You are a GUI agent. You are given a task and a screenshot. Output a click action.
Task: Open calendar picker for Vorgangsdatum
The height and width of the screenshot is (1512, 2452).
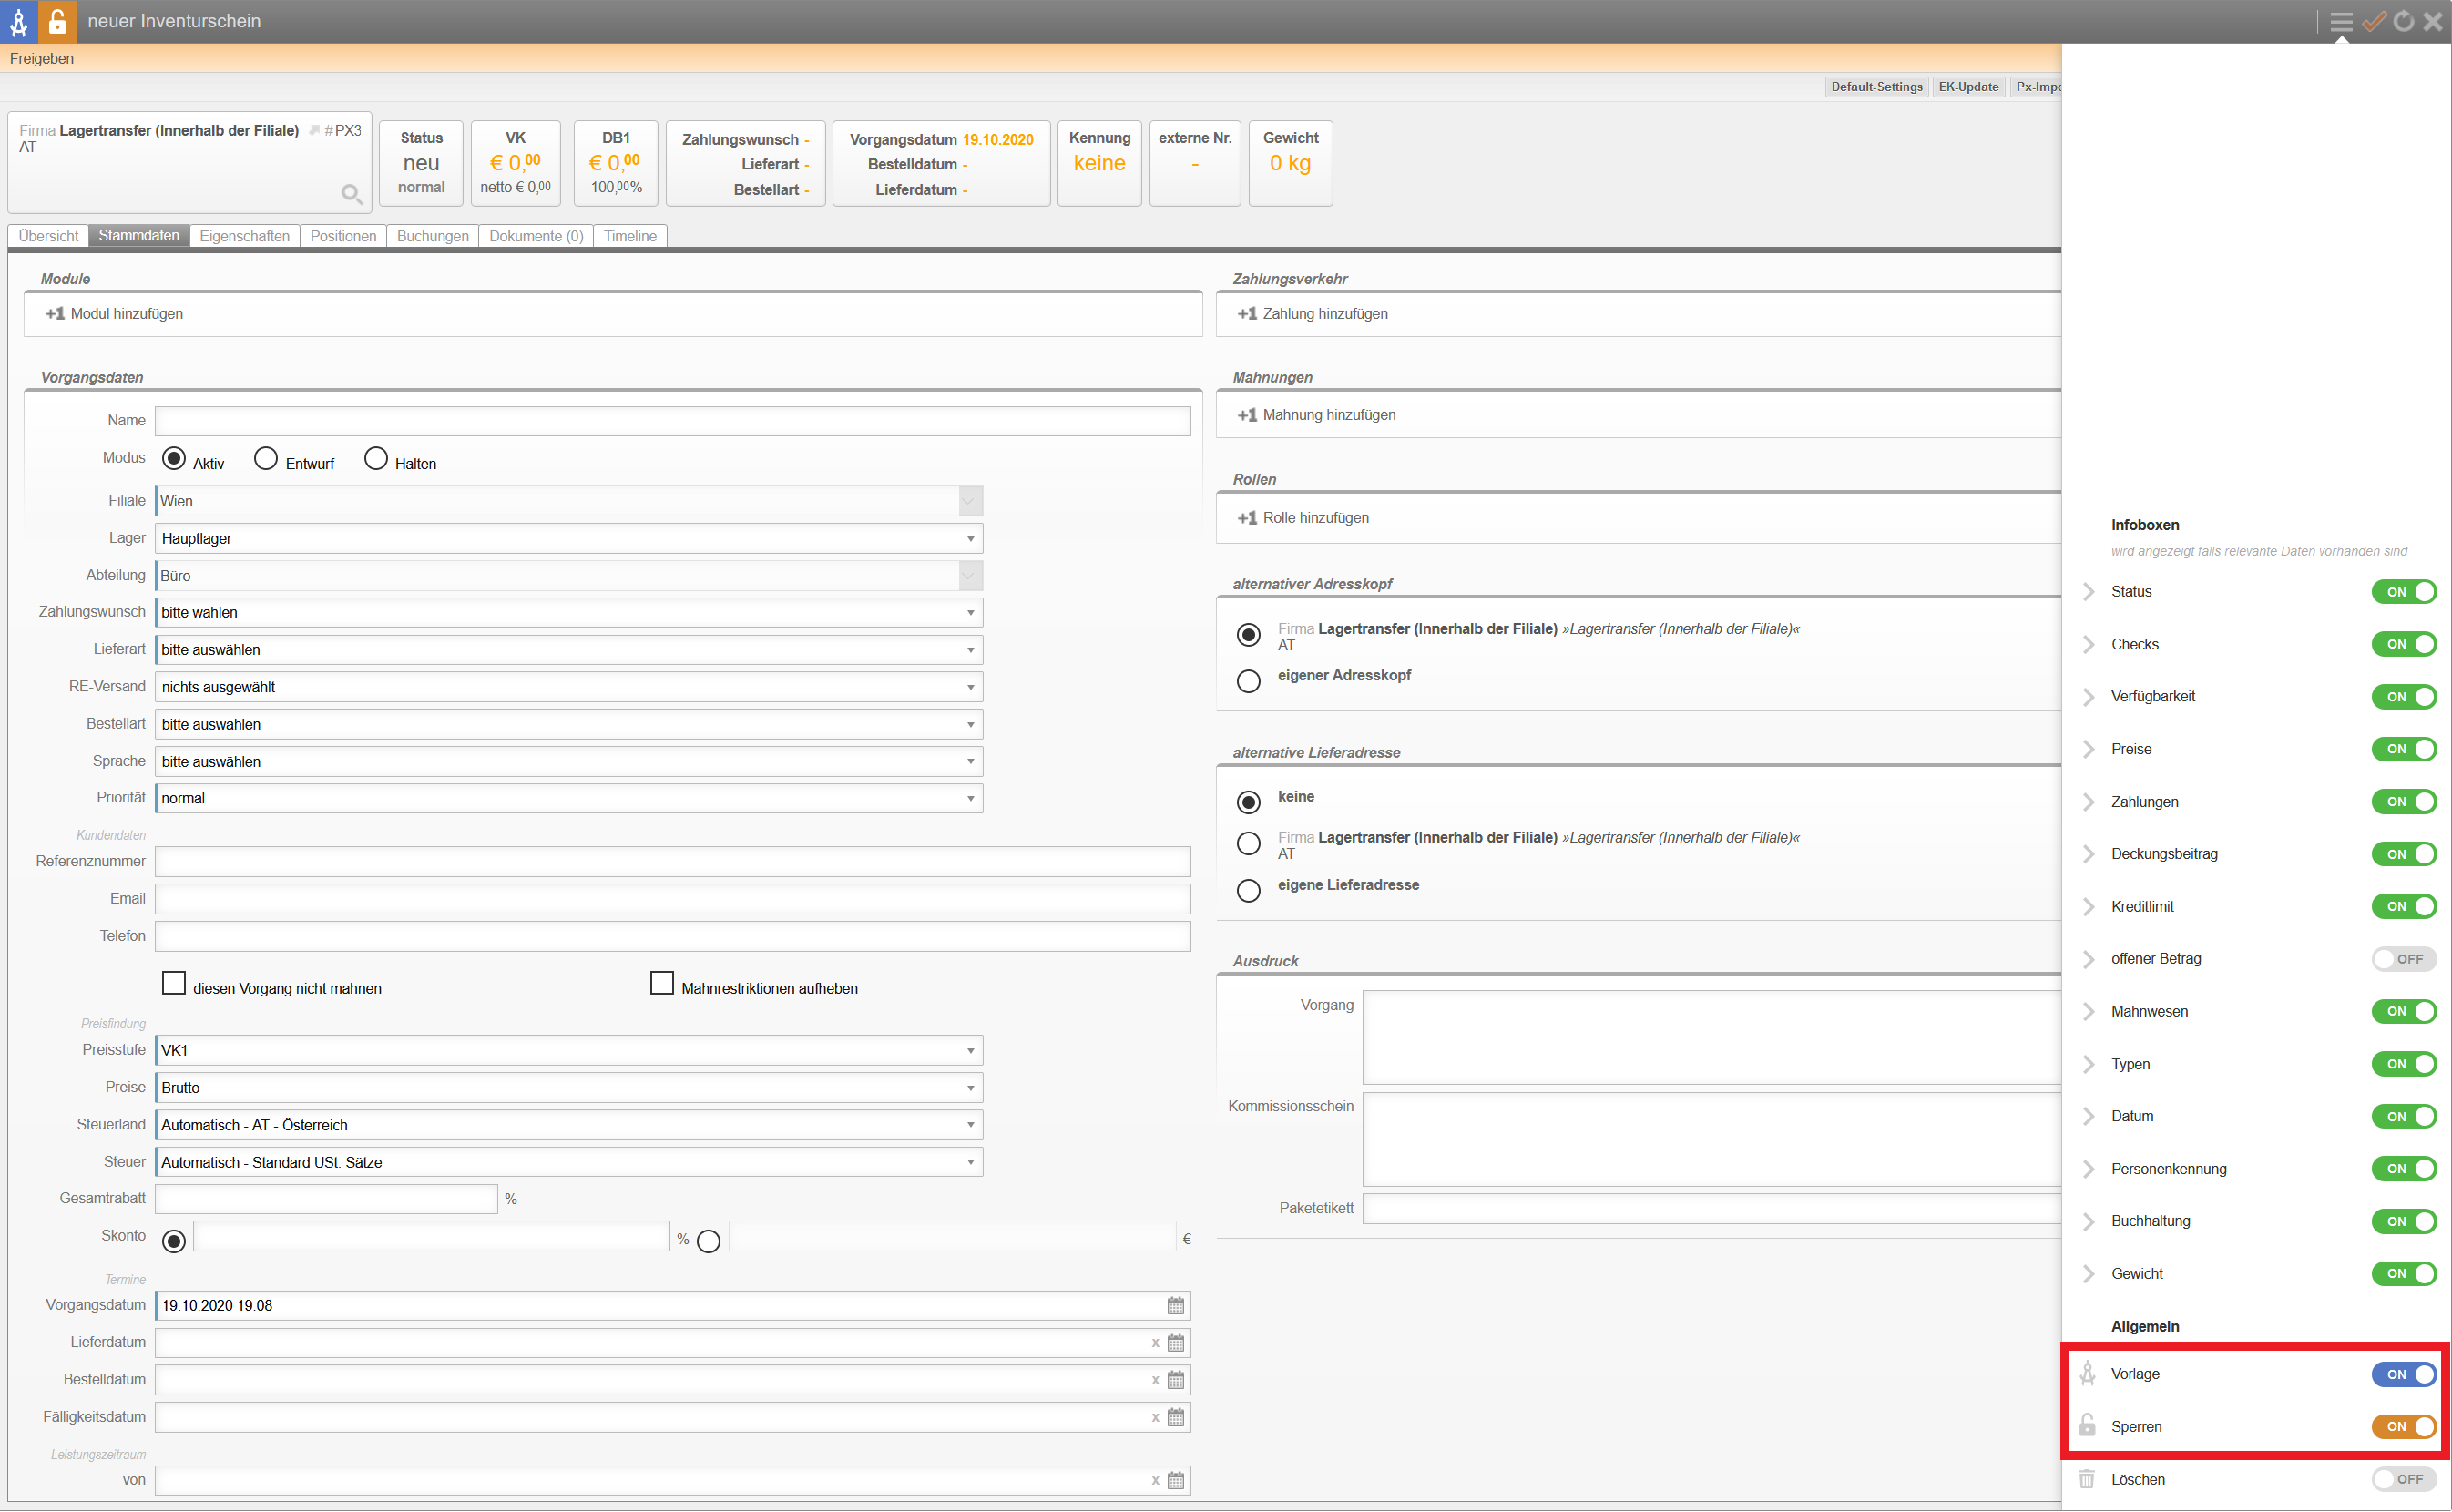1176,1305
